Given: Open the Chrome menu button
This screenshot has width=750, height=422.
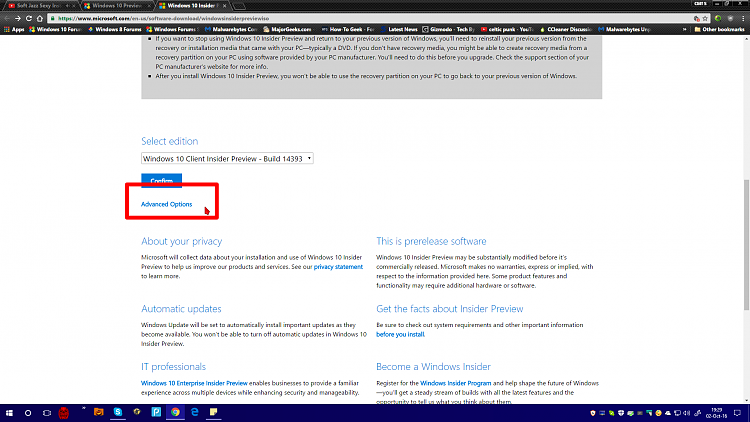Looking at the screenshot, I should (743, 19).
